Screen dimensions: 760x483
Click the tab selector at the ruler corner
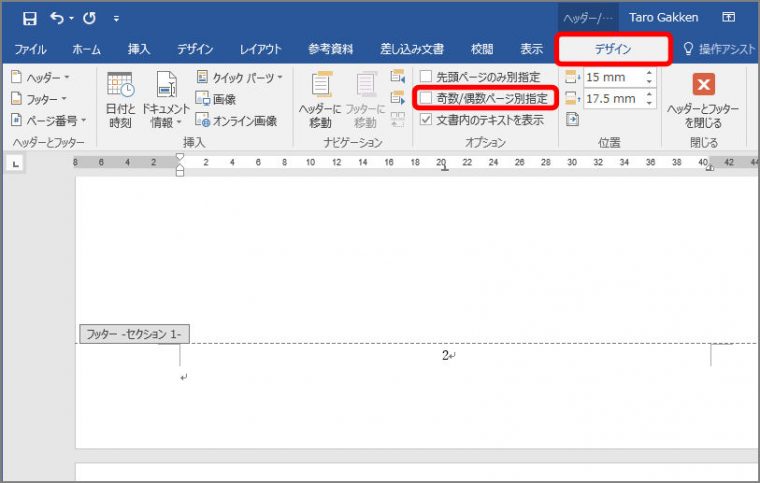click(x=16, y=164)
